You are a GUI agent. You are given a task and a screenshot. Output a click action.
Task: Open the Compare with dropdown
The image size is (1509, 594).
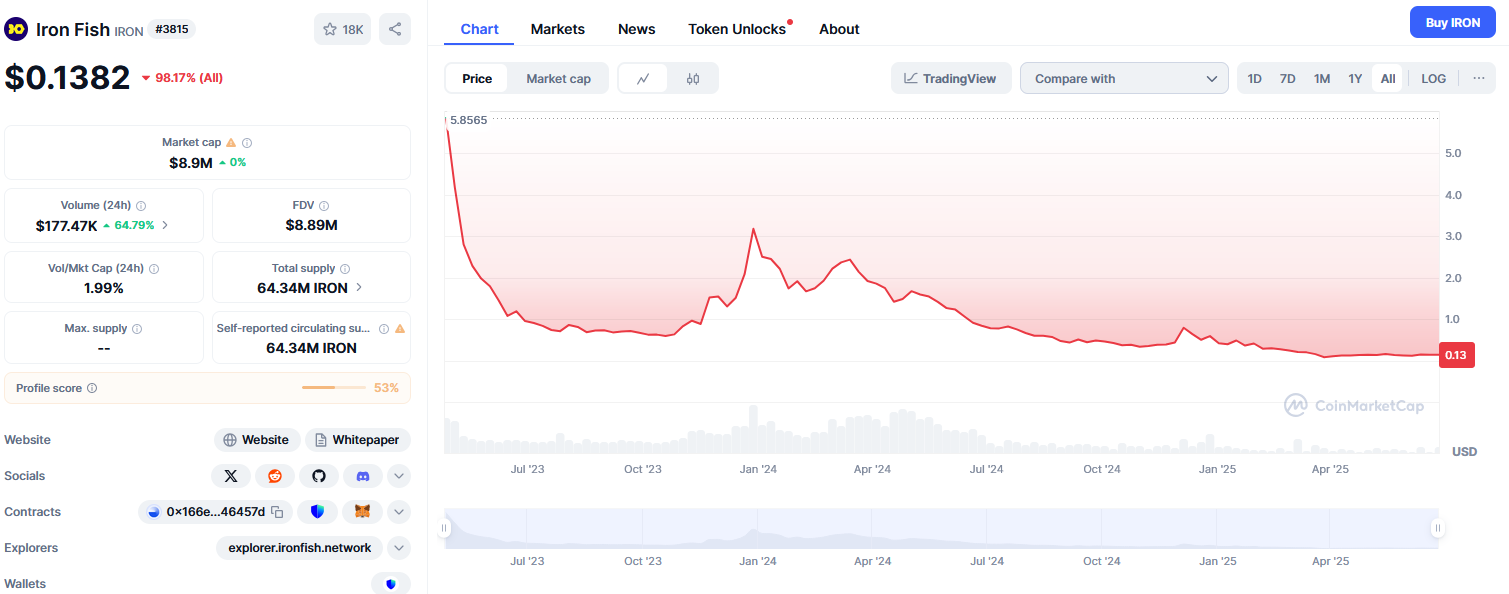click(x=1123, y=77)
